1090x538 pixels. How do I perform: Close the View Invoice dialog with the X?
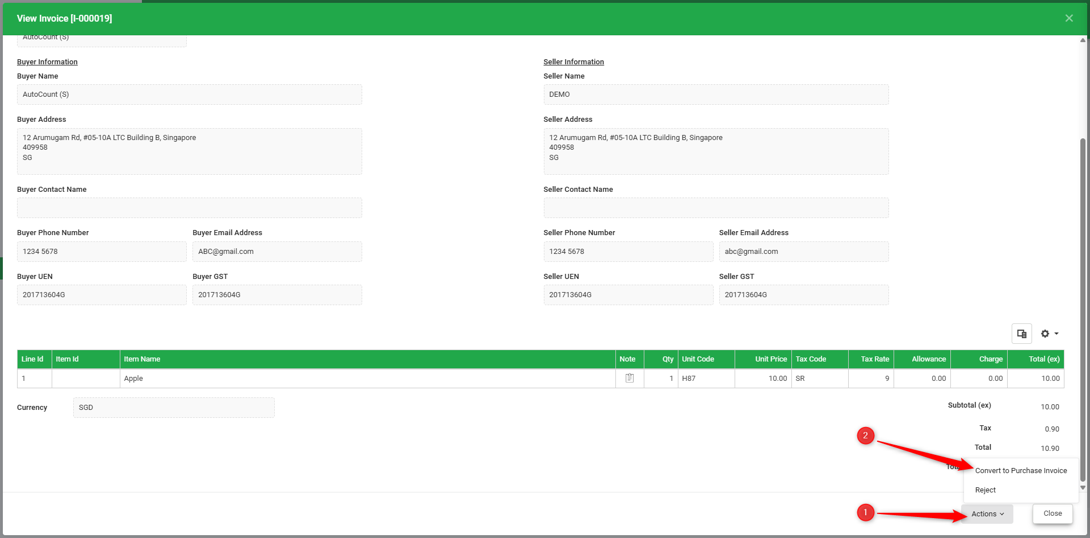[x=1069, y=18]
